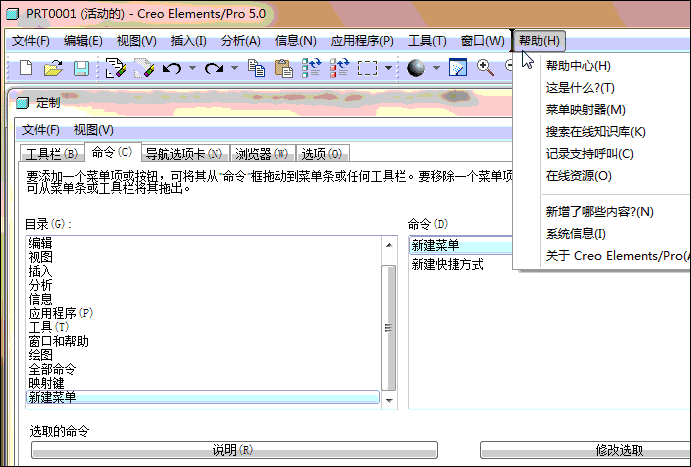Open an existing file via folder icon
The image size is (691, 467).
pyautogui.click(x=53, y=68)
